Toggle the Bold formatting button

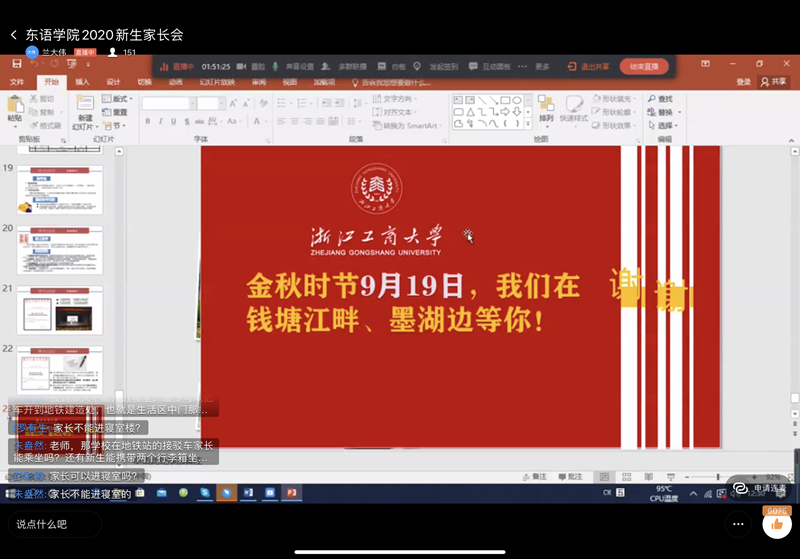[x=147, y=122]
